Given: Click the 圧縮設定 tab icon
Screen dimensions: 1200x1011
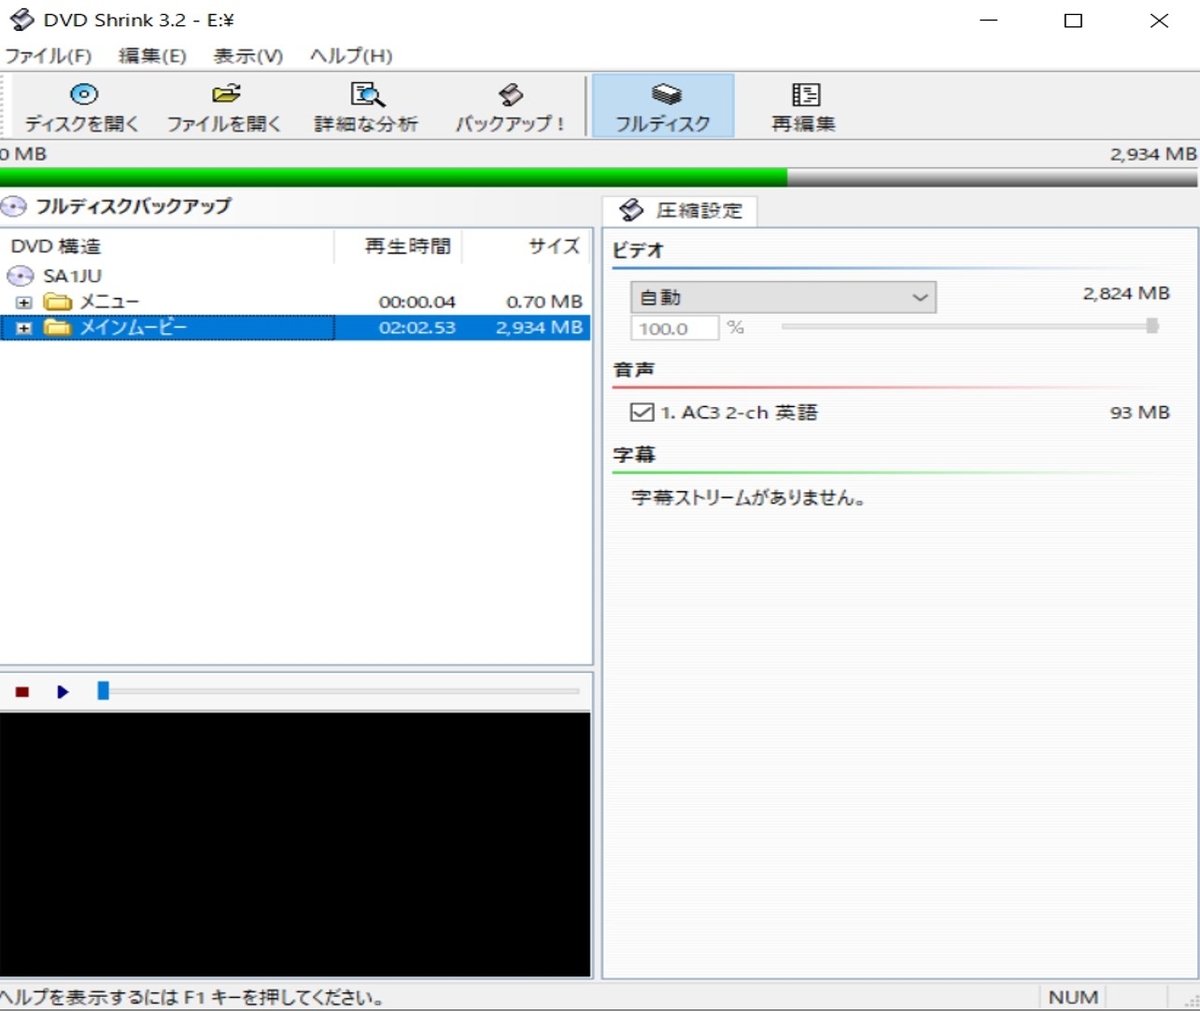Looking at the screenshot, I should (x=631, y=210).
